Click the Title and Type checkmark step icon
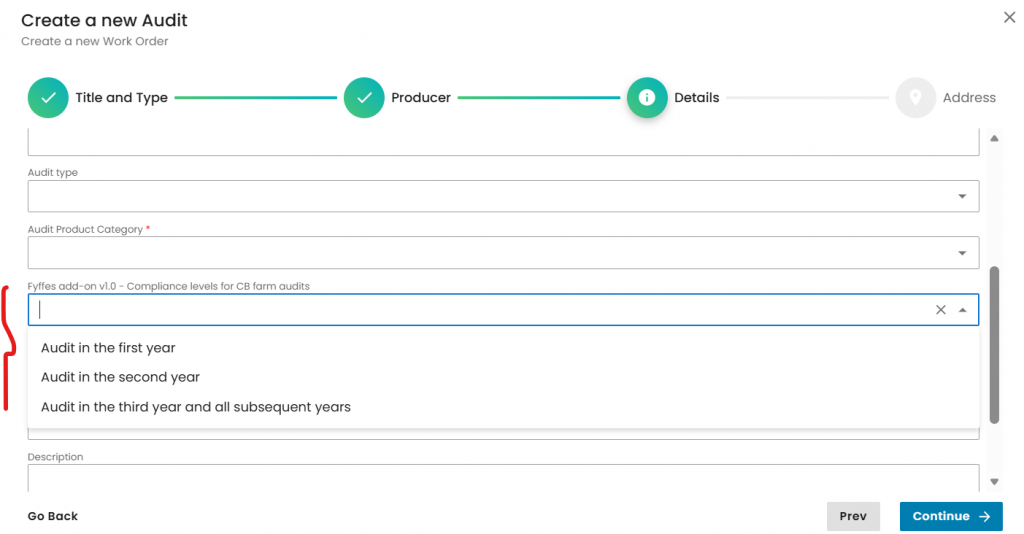The width and height of the screenshot is (1024, 534). 48,98
